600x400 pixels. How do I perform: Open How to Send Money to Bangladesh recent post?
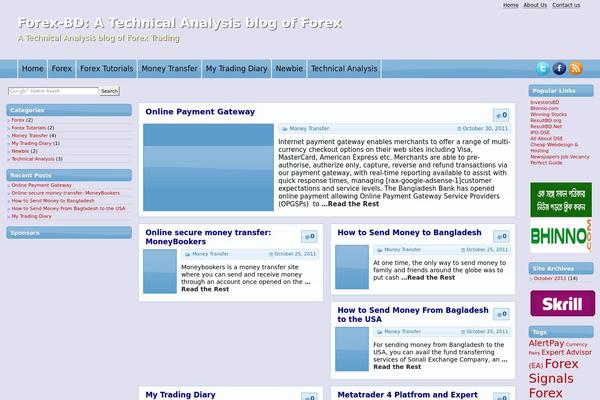point(53,201)
